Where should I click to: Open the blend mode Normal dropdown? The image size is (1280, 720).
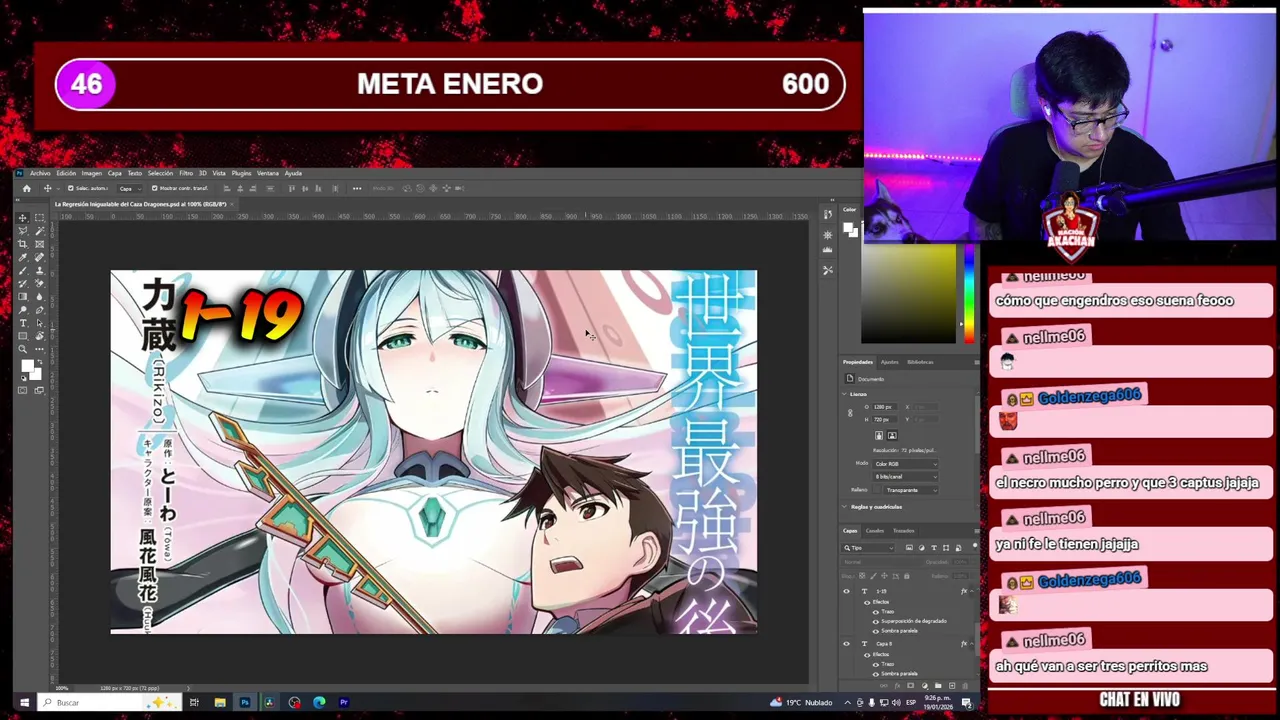pyautogui.click(x=880, y=562)
